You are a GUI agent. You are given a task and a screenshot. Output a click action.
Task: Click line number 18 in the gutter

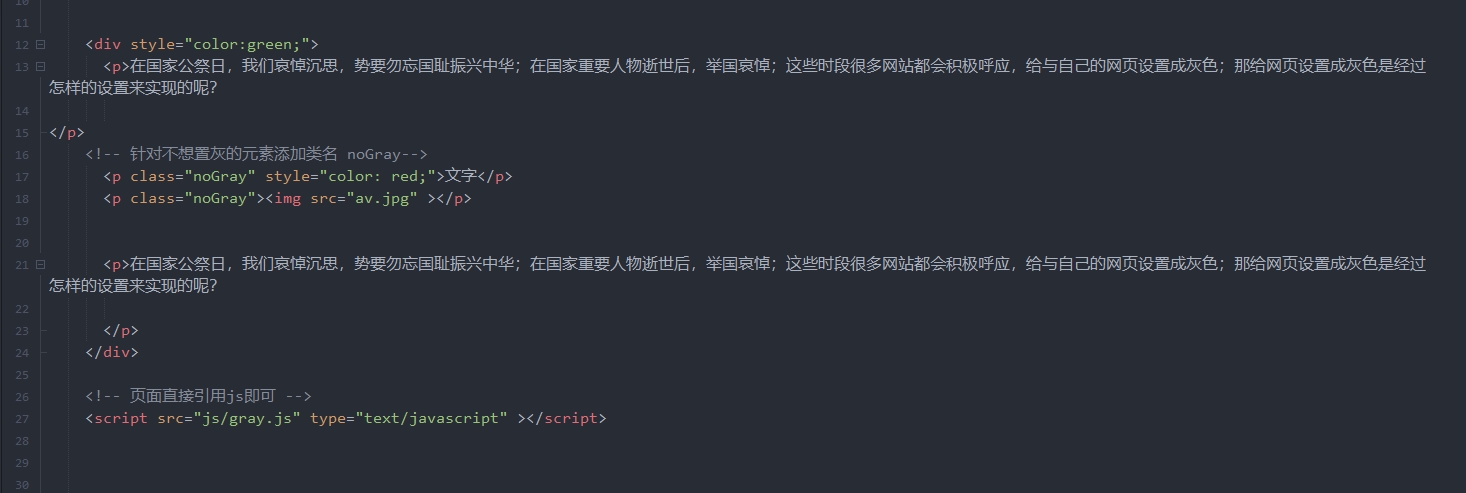coord(22,199)
